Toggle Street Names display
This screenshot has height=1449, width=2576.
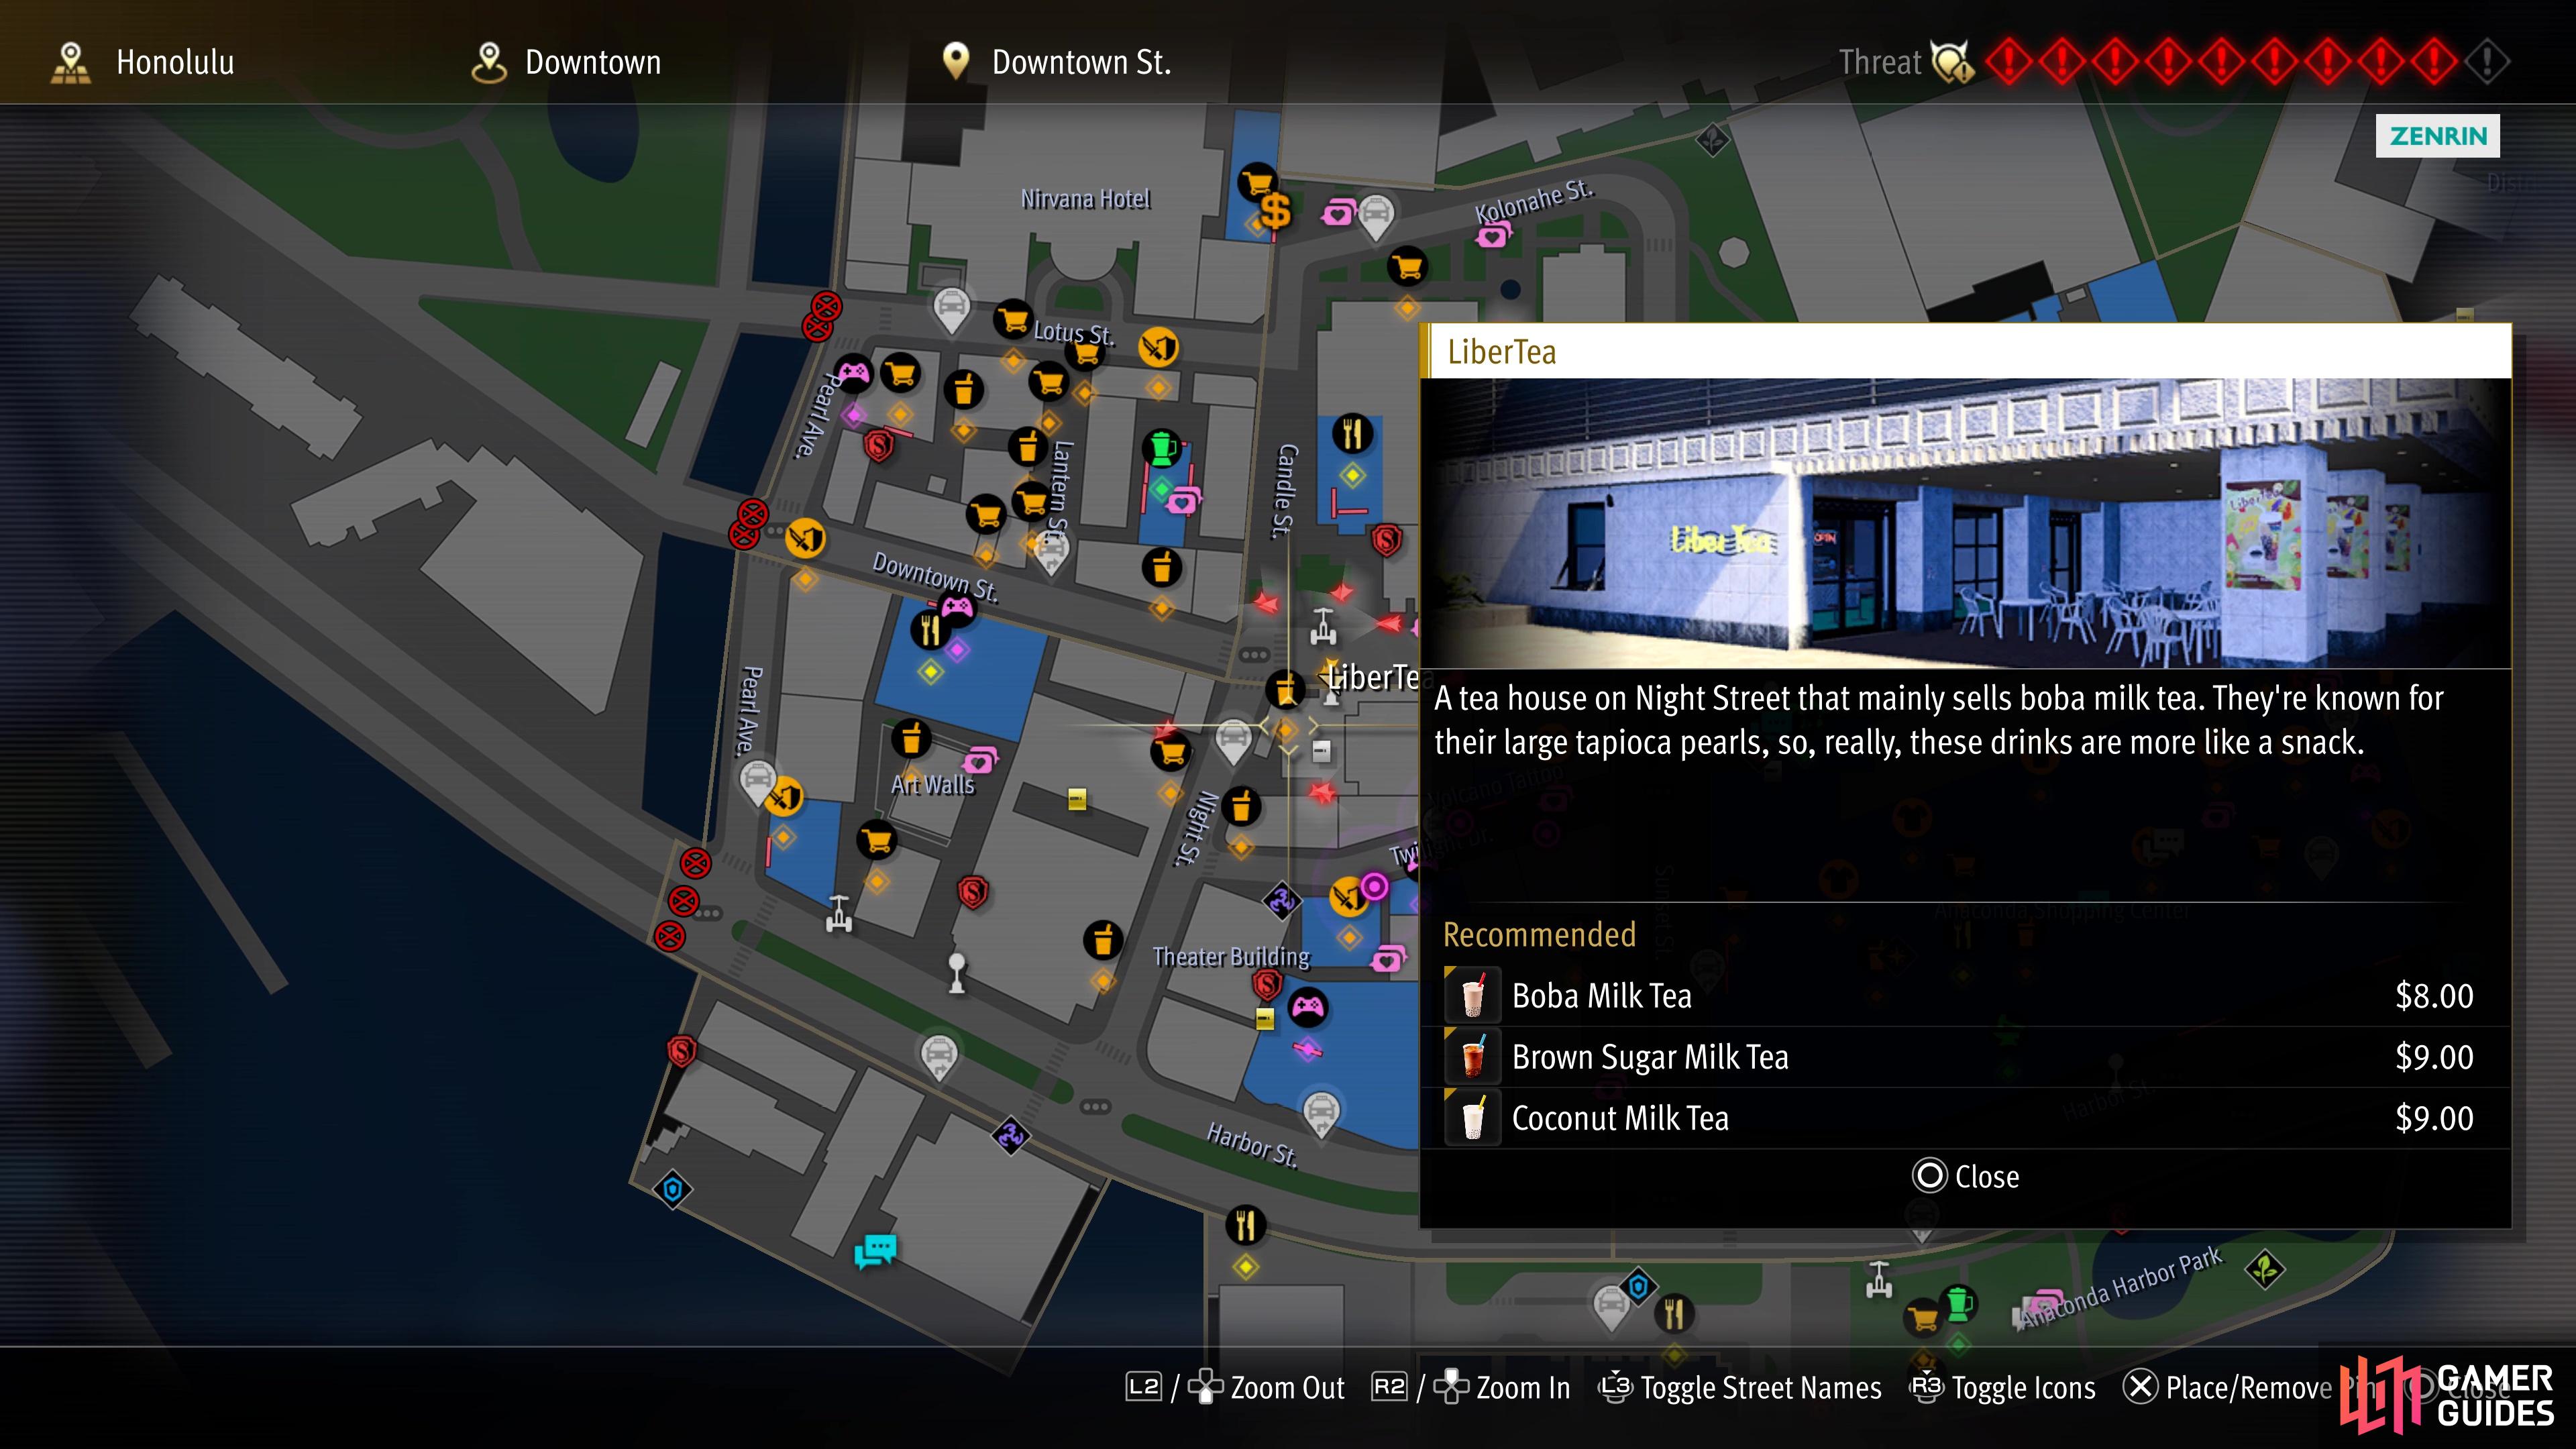point(1741,1388)
